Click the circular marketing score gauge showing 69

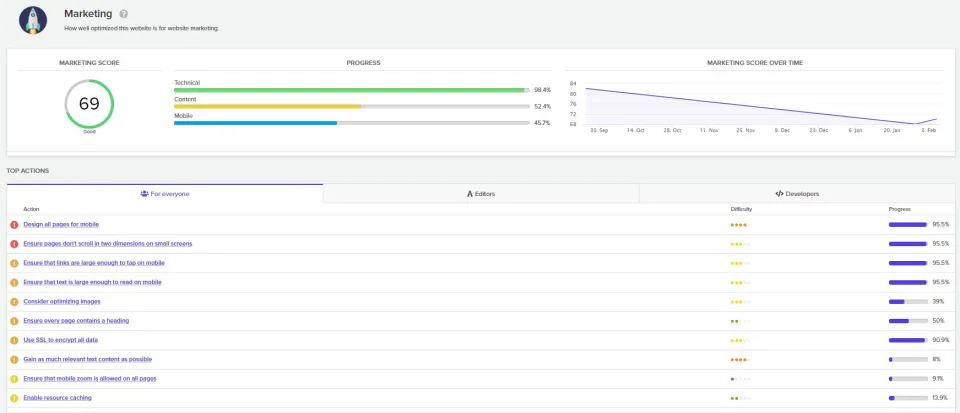[89, 103]
